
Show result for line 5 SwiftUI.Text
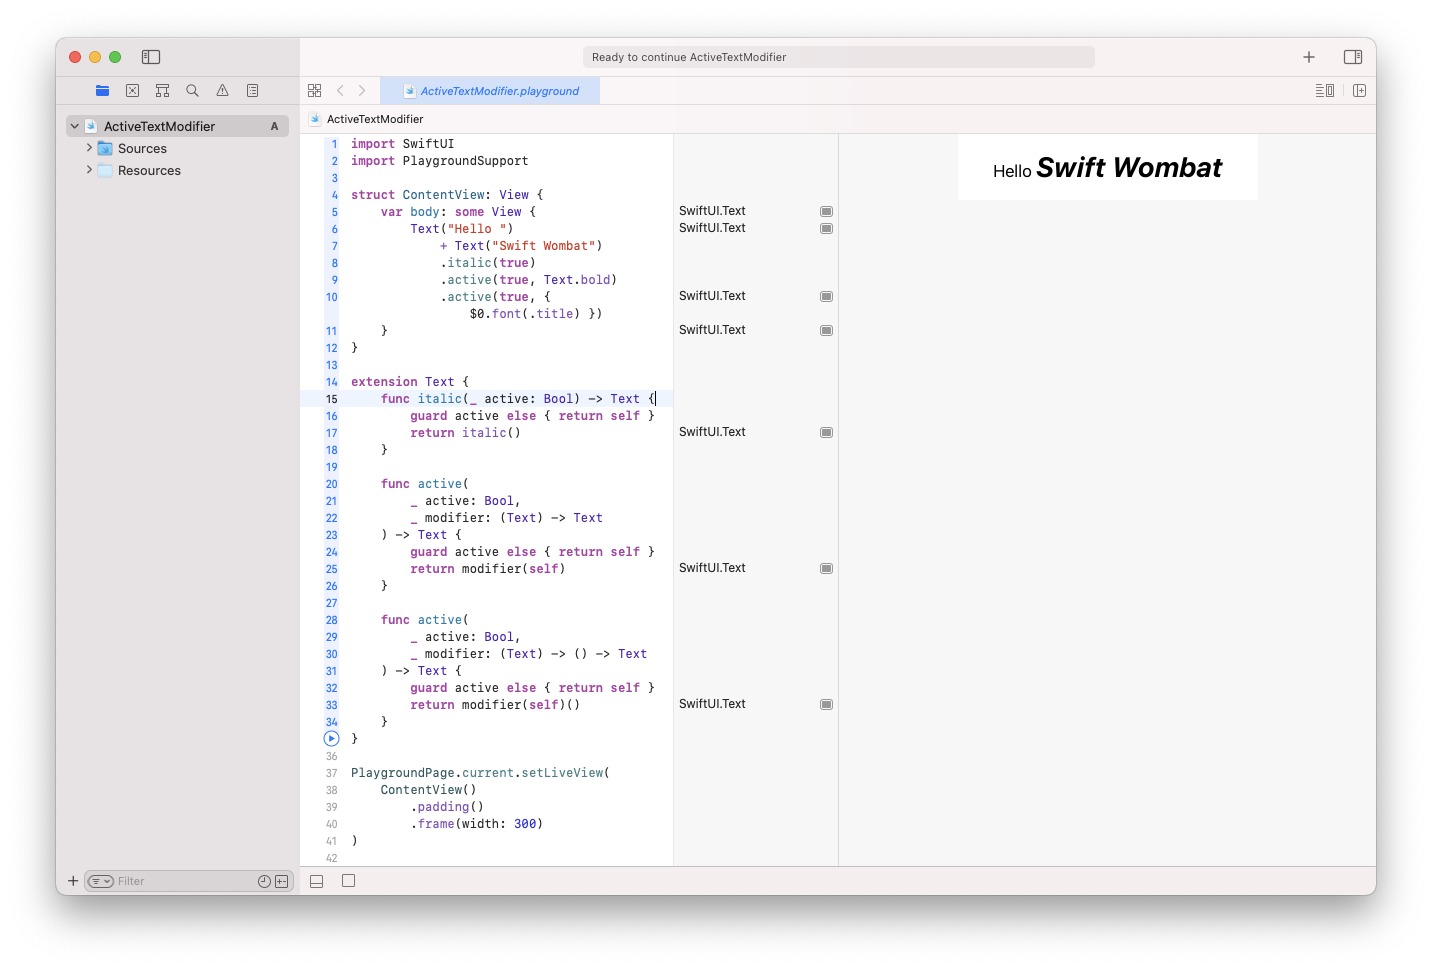click(x=826, y=211)
